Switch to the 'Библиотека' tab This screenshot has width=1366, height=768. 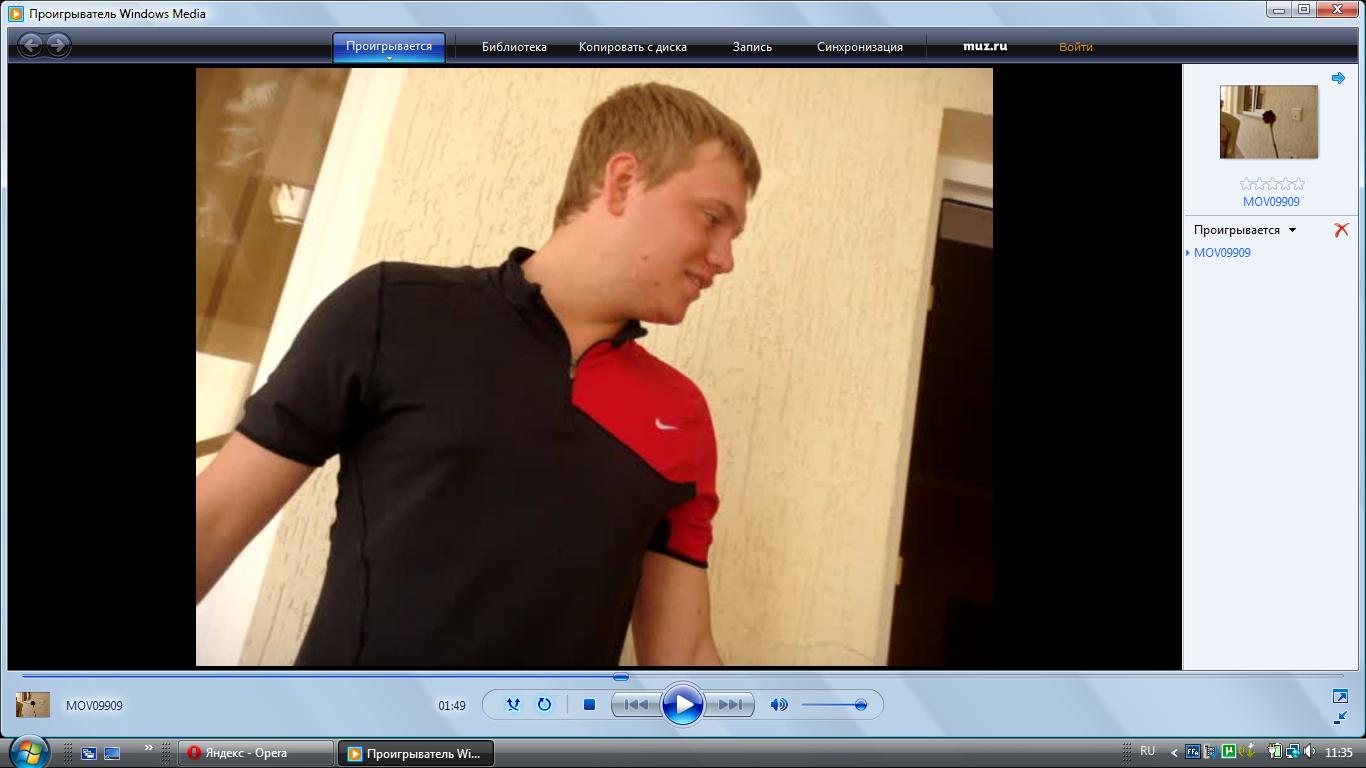514,47
